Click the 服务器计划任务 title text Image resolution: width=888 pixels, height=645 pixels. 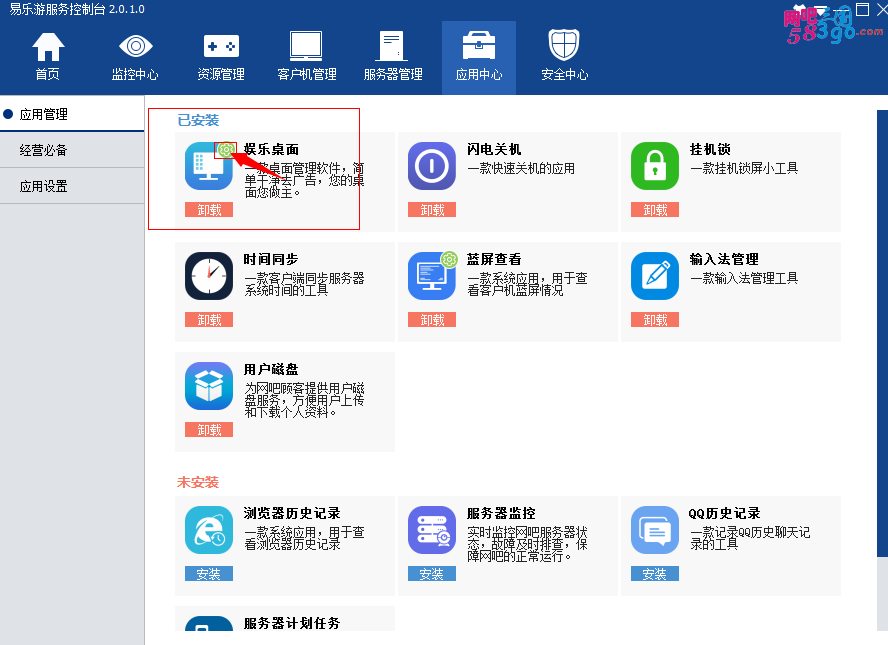(x=292, y=623)
